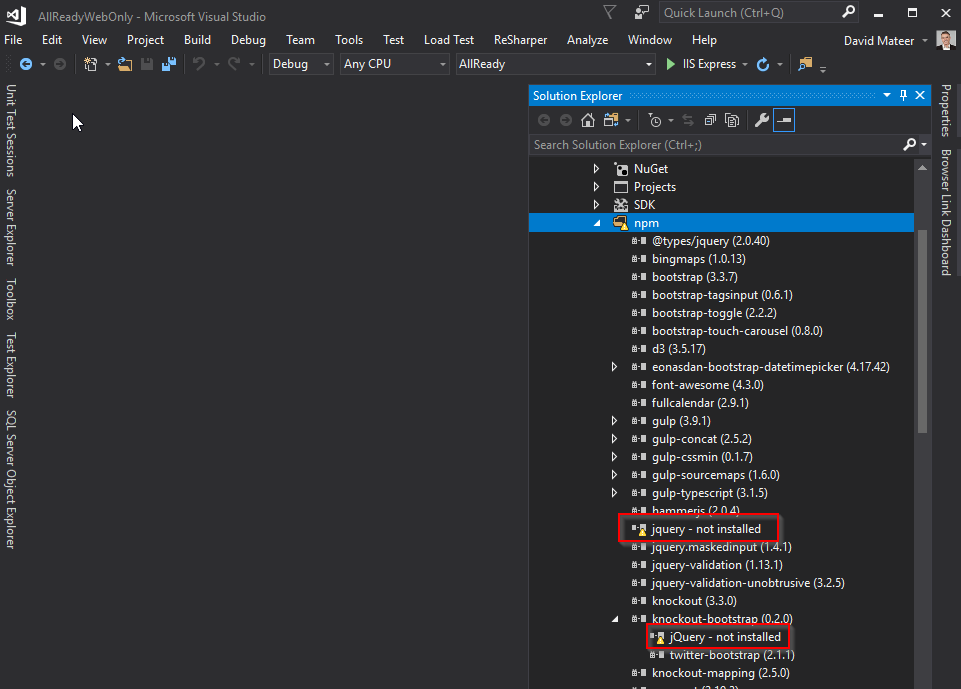Image resolution: width=961 pixels, height=689 pixels.
Task: Open the Project menu
Action: [145, 40]
